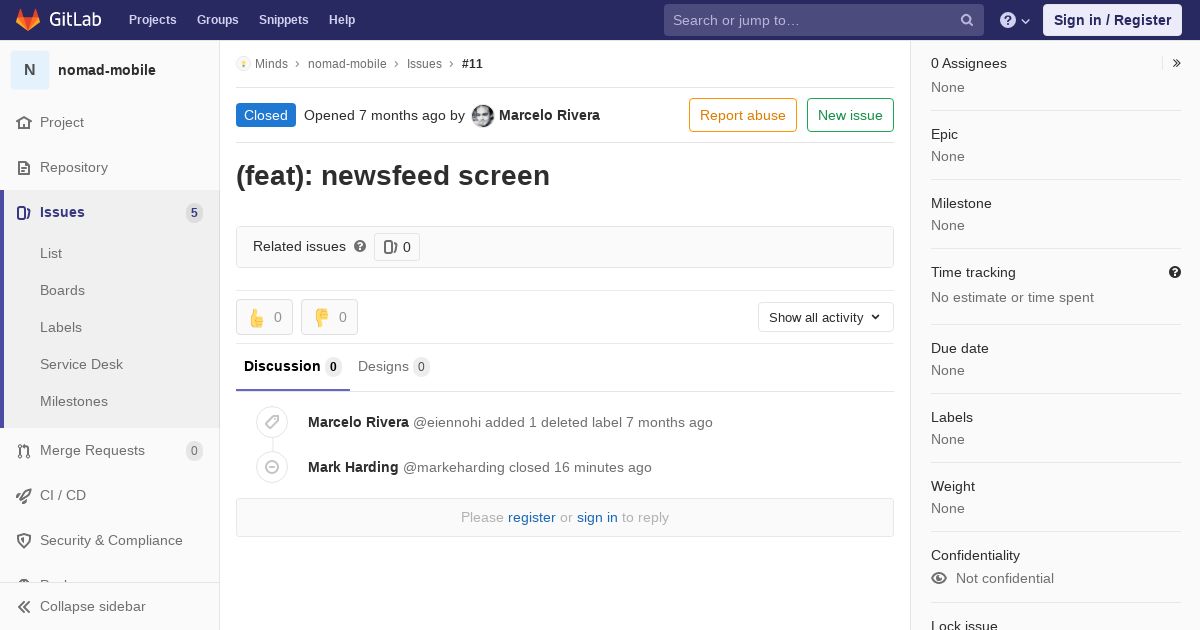Open the Security & Compliance shield icon
1200x630 pixels.
point(24,541)
